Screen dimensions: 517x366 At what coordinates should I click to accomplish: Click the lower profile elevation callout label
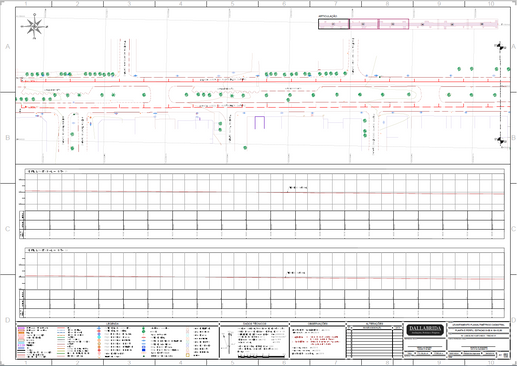pos(296,273)
